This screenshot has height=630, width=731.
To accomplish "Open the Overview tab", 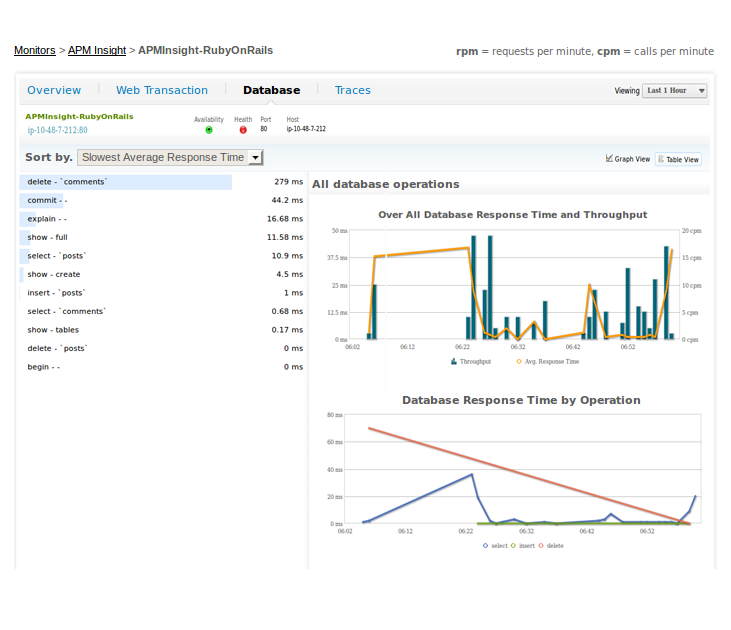I will point(54,90).
